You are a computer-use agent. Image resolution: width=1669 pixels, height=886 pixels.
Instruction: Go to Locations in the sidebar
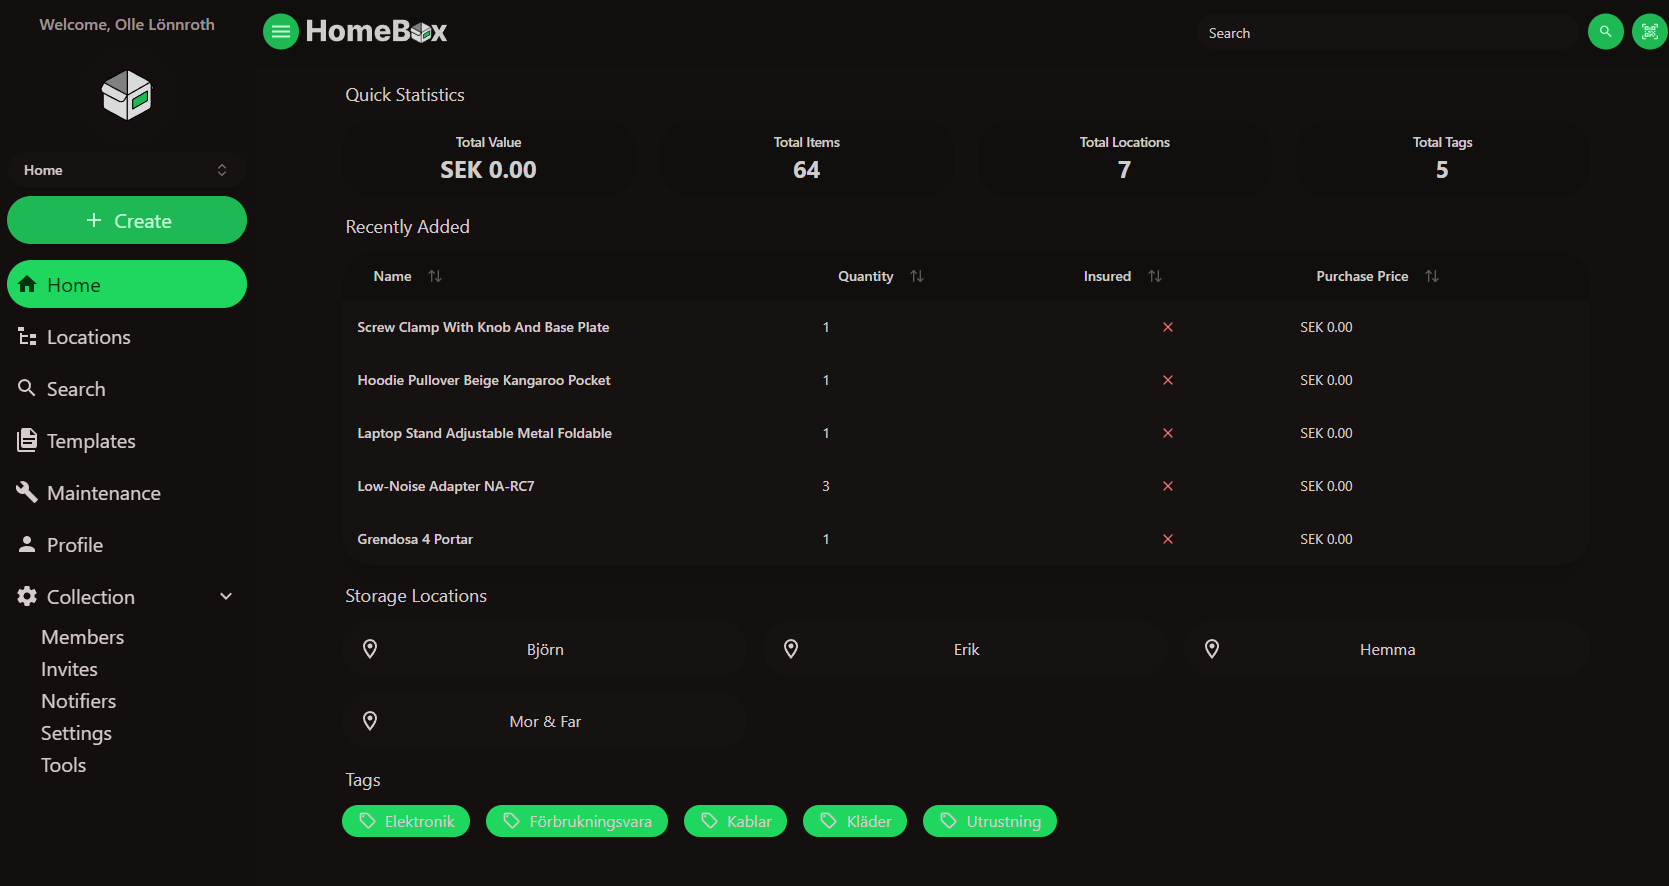(88, 337)
